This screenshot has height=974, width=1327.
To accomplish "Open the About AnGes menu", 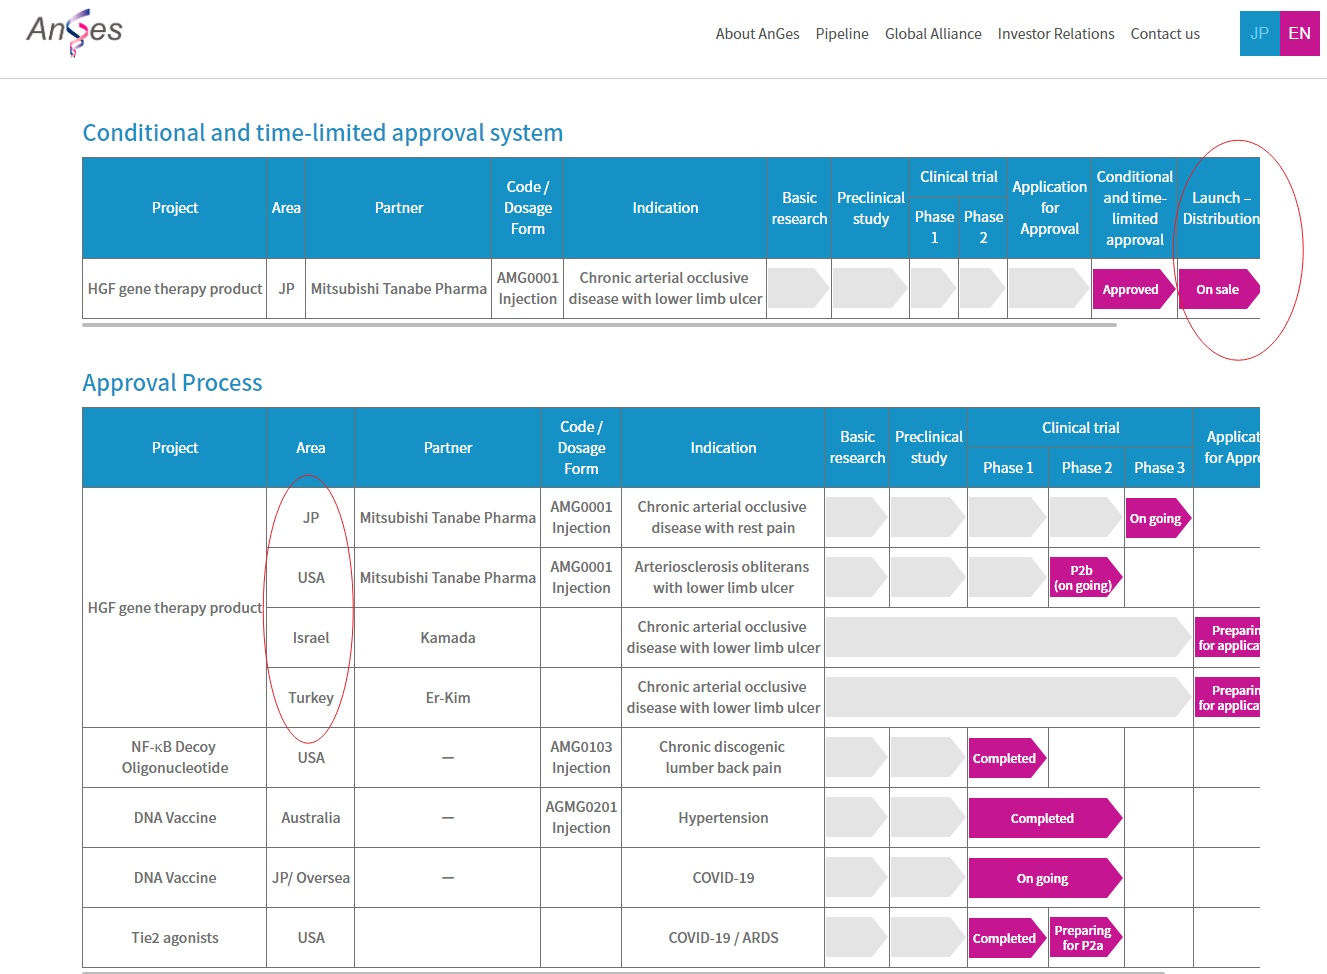I will (x=757, y=34).
